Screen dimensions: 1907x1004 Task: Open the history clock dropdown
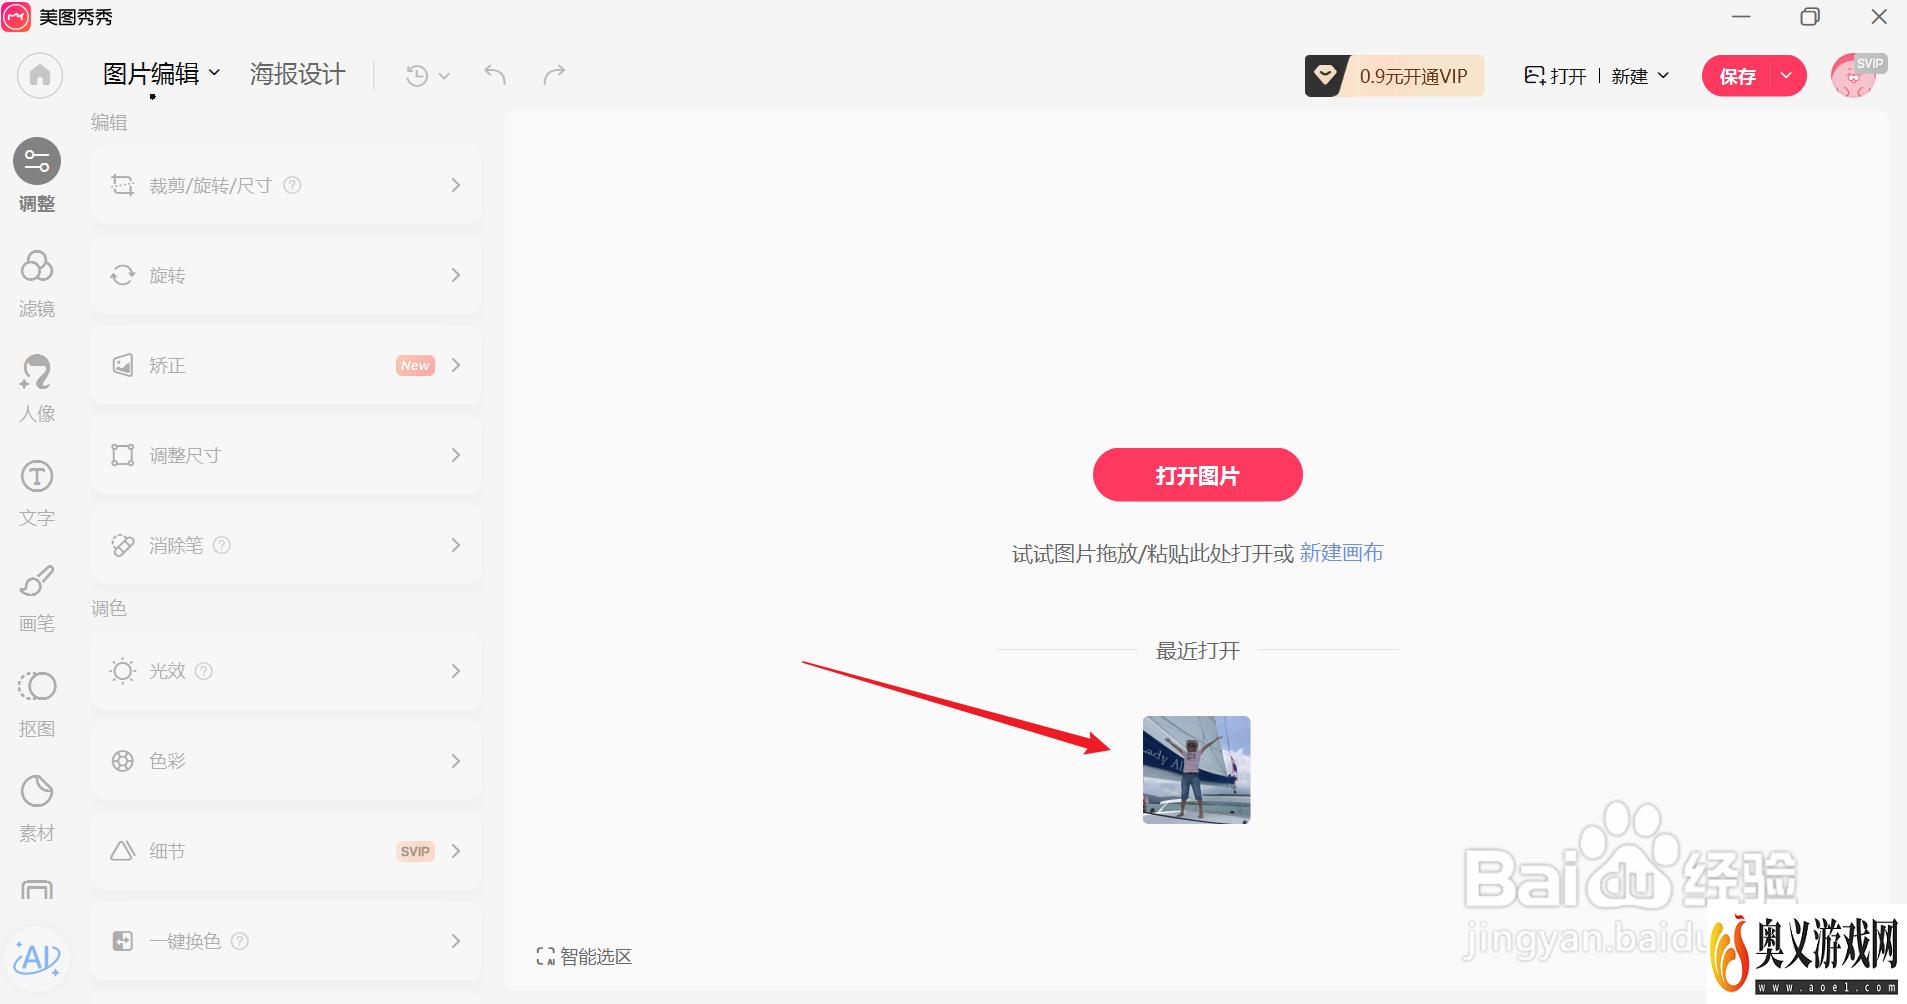pyautogui.click(x=427, y=75)
